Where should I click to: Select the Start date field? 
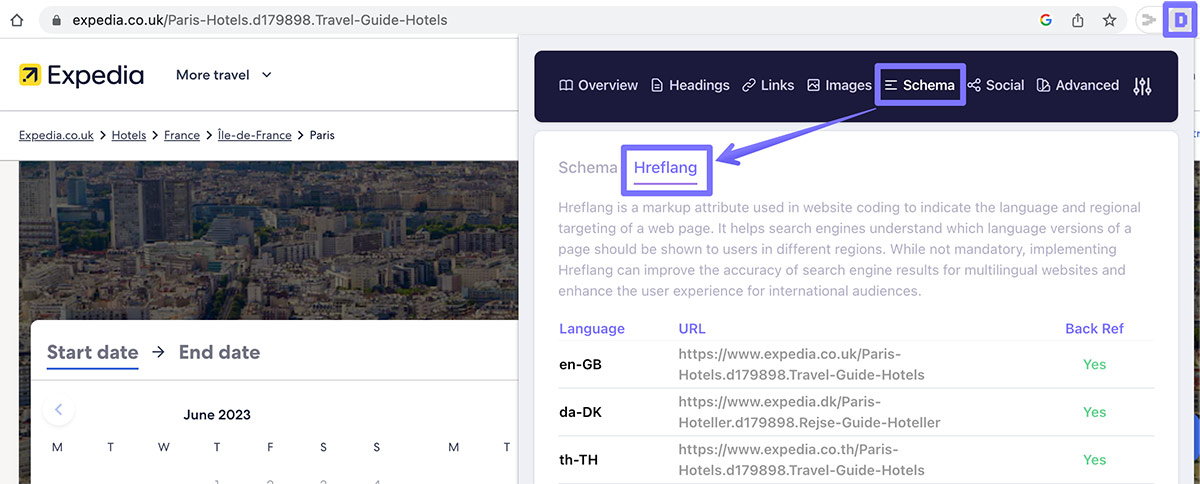click(93, 352)
